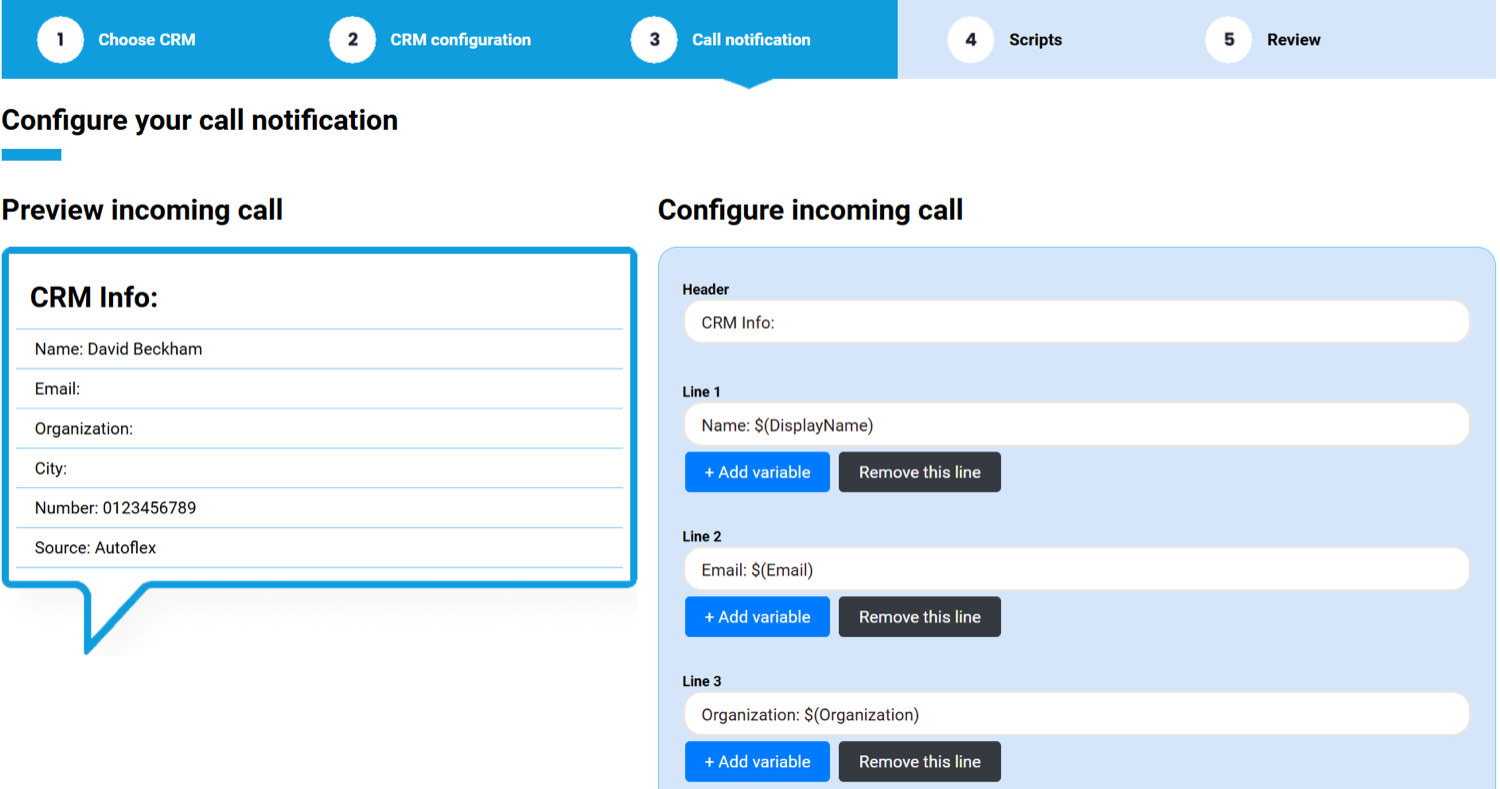Select "Organization:" row in the preview
Screen dimensions: 1500x789
pos(319,429)
